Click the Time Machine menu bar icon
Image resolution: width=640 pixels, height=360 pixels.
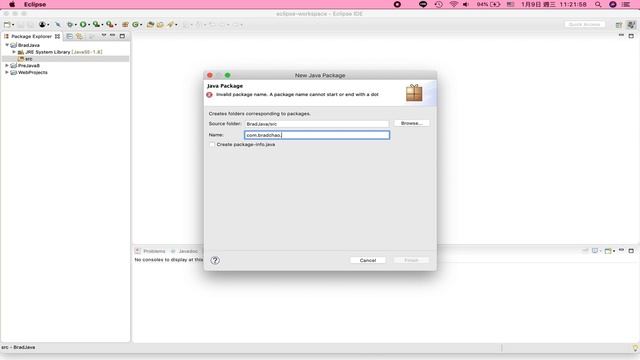[439, 4]
